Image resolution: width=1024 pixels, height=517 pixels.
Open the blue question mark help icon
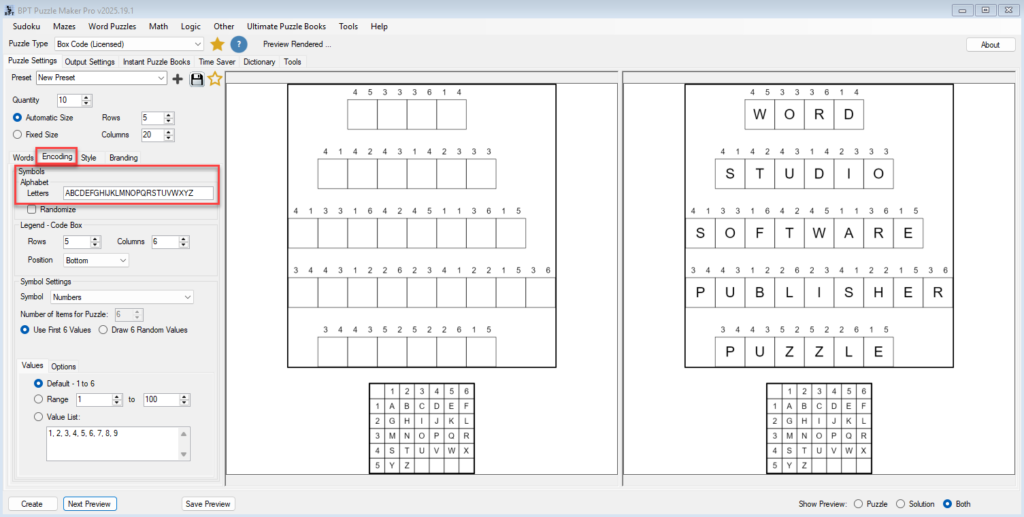[x=239, y=44]
